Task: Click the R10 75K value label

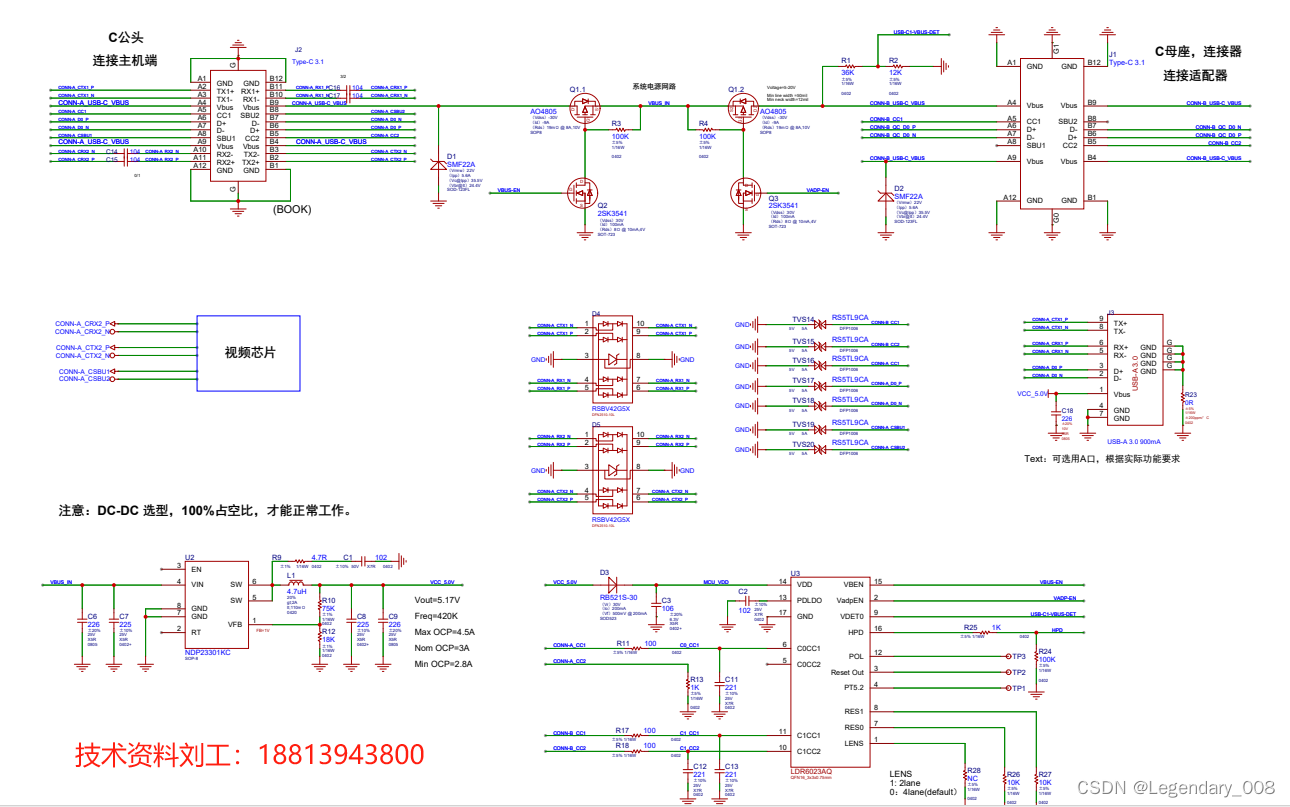Action: 327,608
